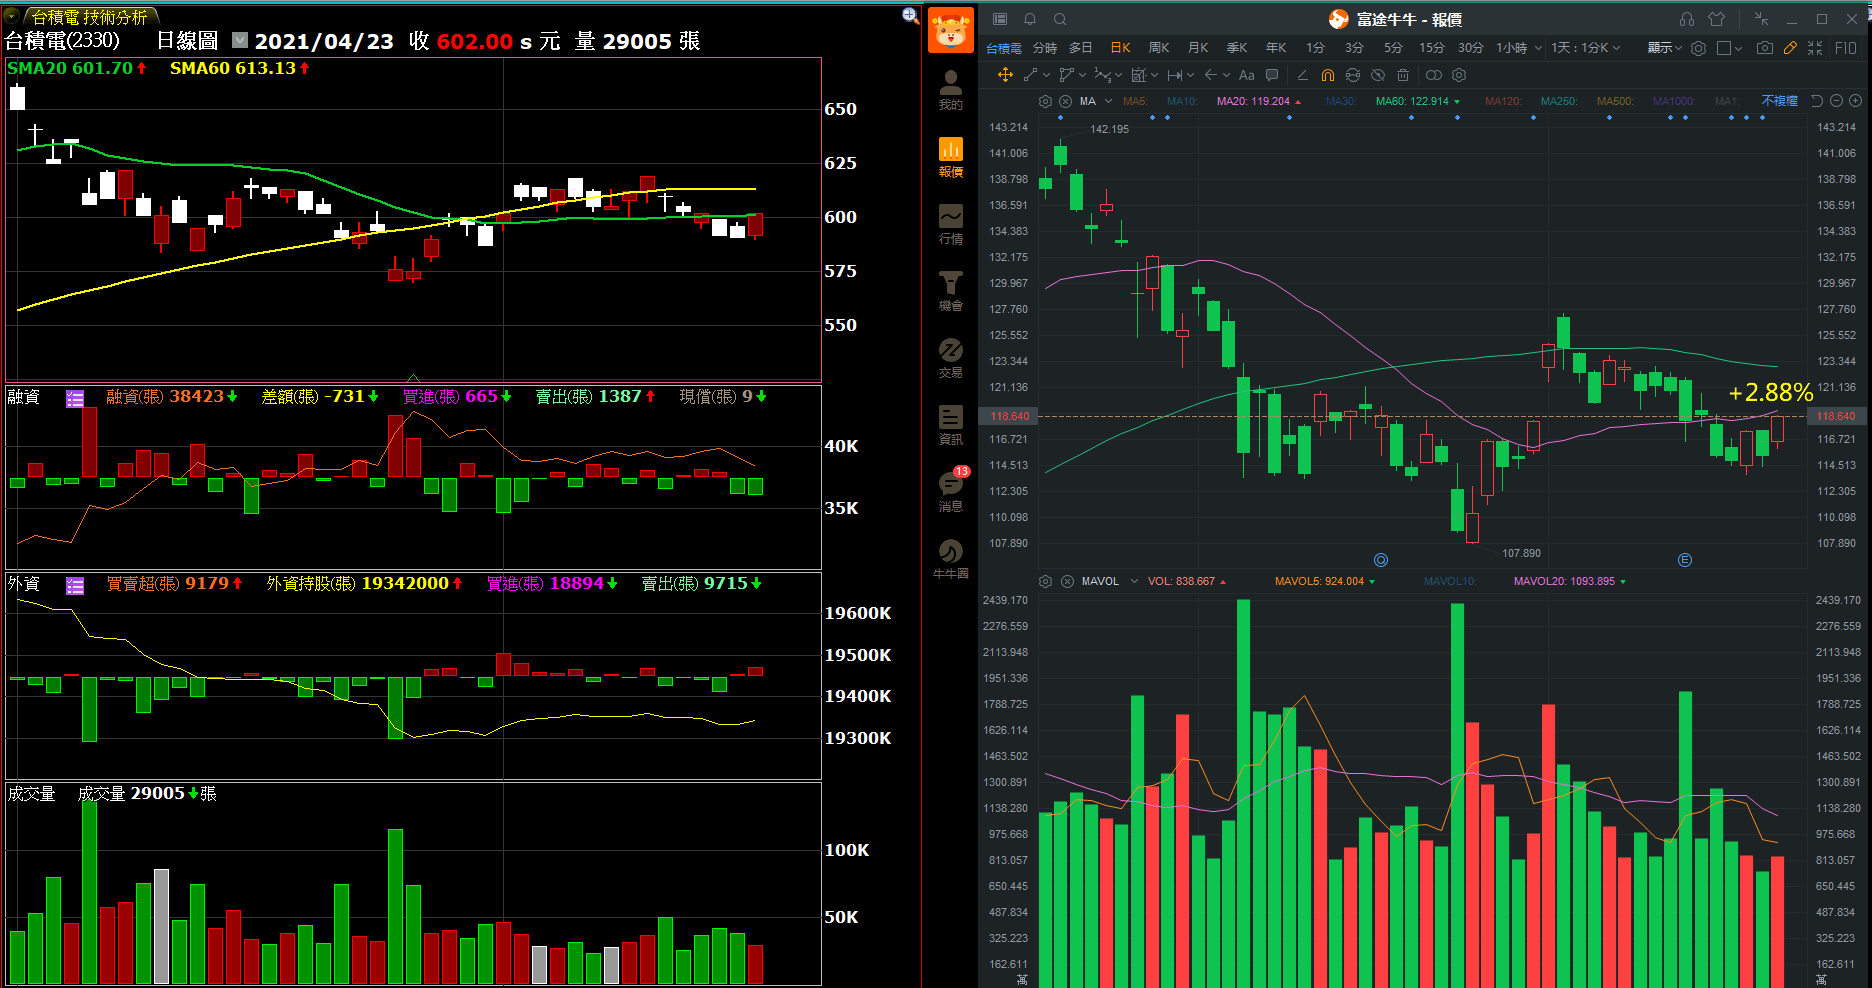Open the search magnifier in title bar
This screenshot has height=988, width=1872.
1060,19
